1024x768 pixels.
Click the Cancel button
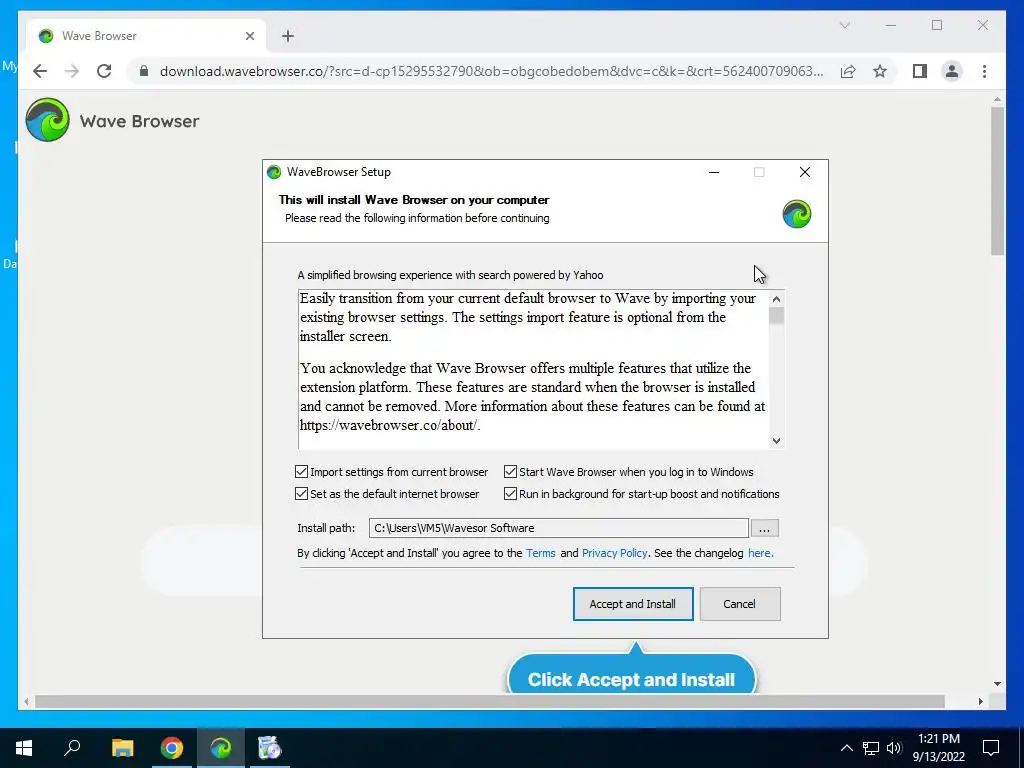(739, 604)
